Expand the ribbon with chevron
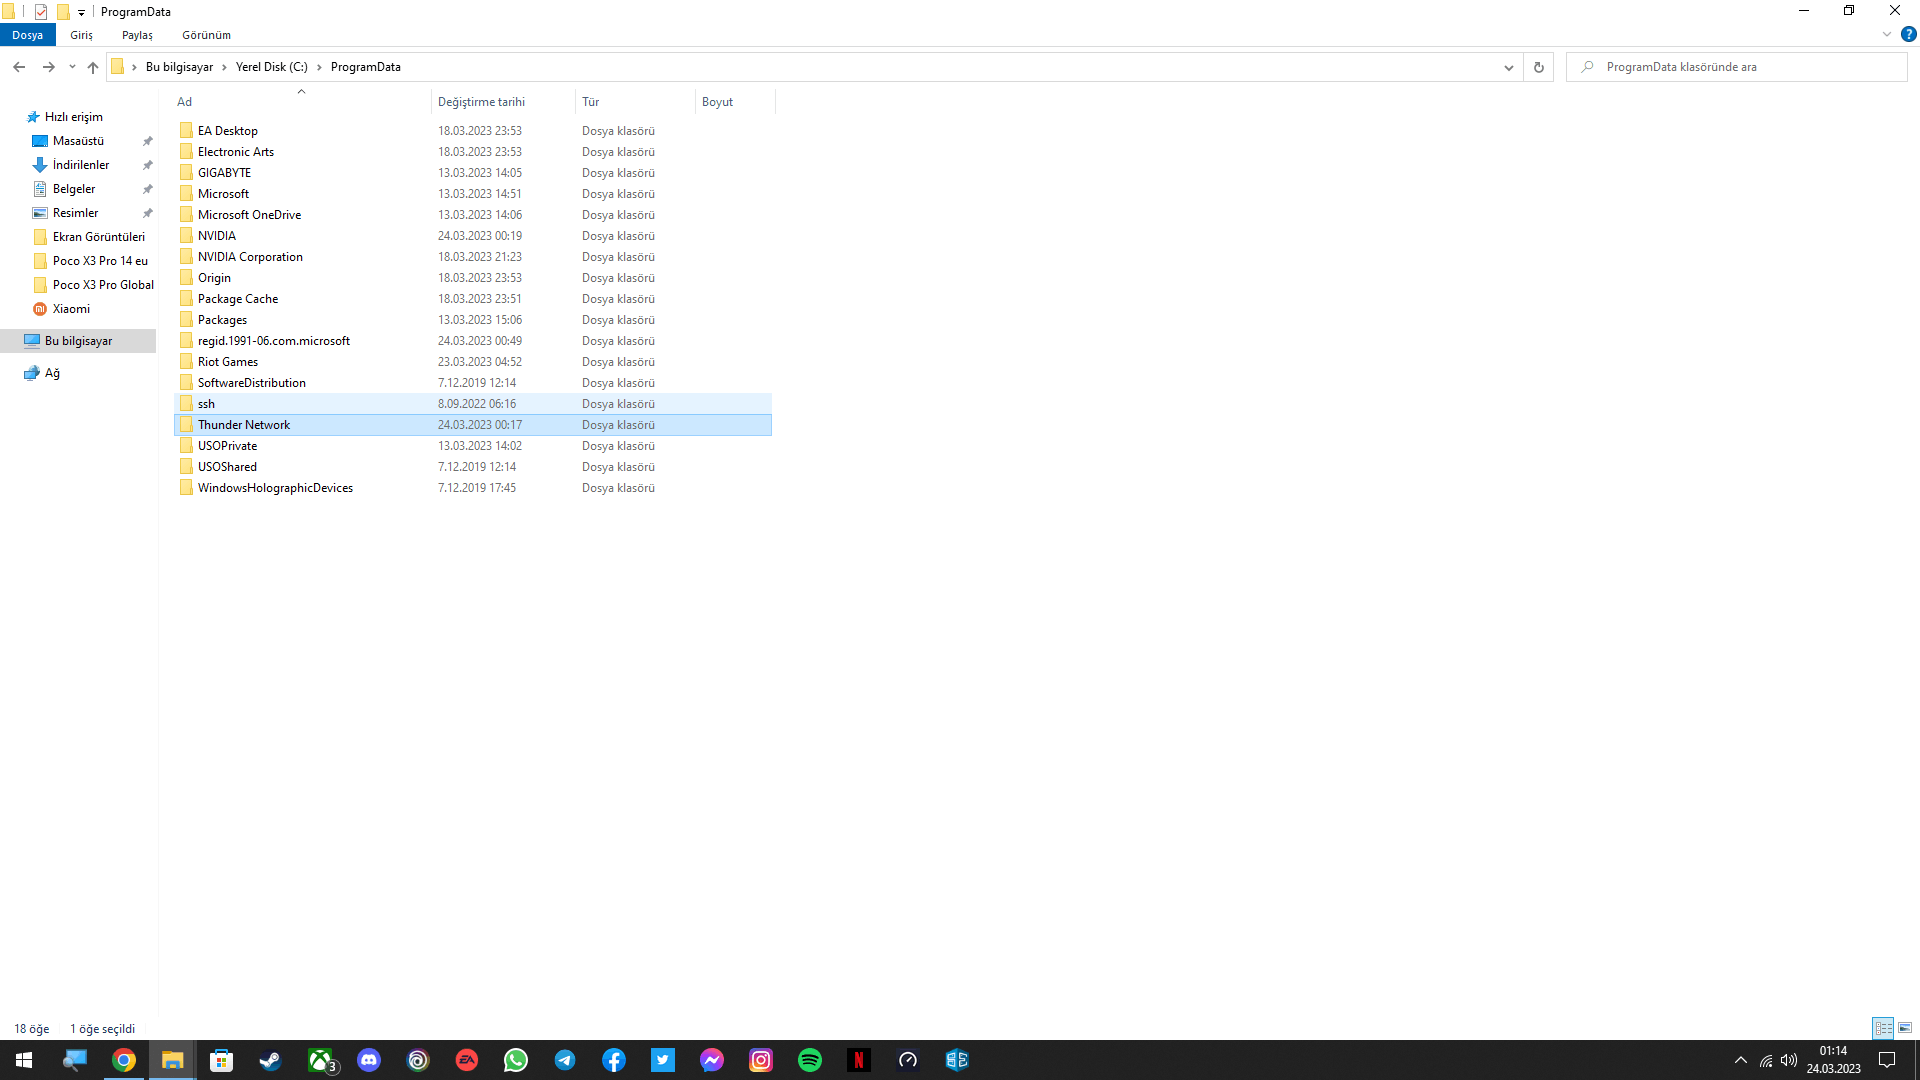 coord(1886,34)
